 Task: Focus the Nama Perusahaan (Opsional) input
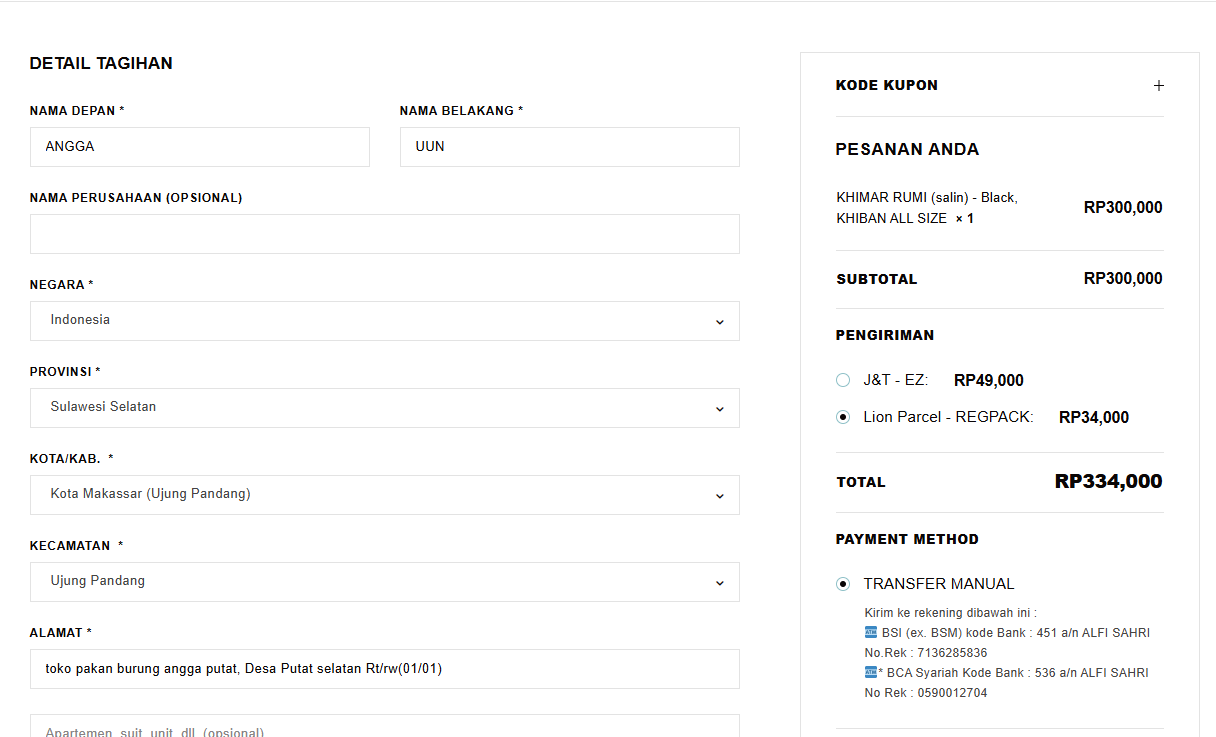384,234
